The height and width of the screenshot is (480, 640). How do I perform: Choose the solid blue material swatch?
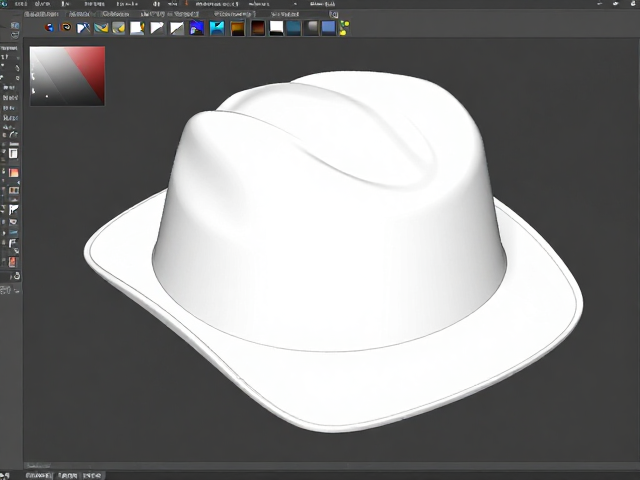[329, 28]
